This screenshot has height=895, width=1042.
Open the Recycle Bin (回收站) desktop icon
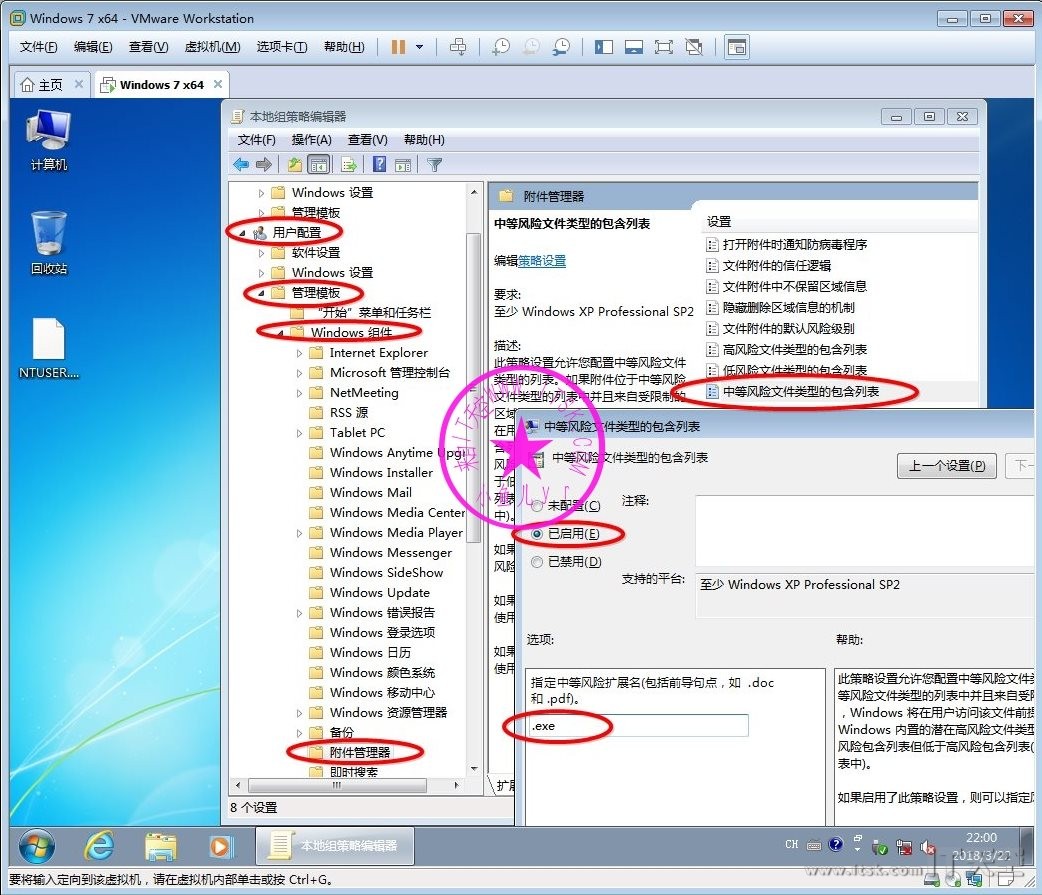[x=48, y=241]
